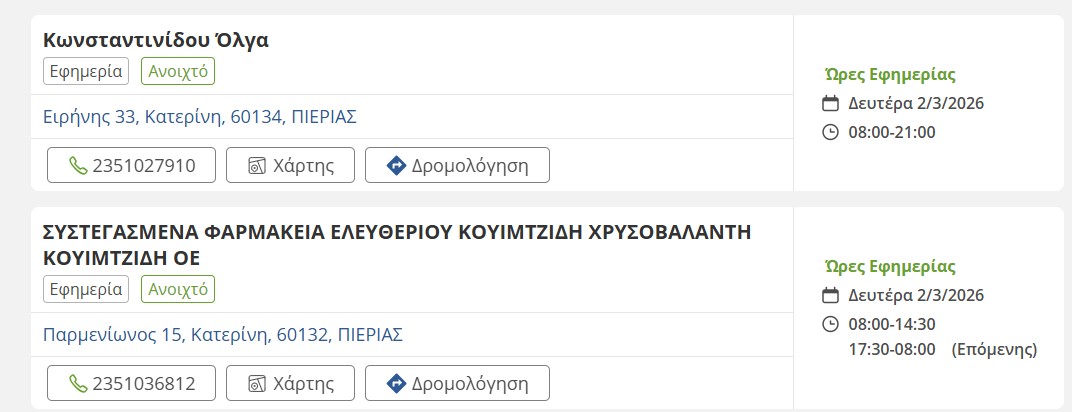Click directions arrow icon for Κουιμτζίδη pharmacy
The height and width of the screenshot is (412, 1072).
tap(396, 383)
